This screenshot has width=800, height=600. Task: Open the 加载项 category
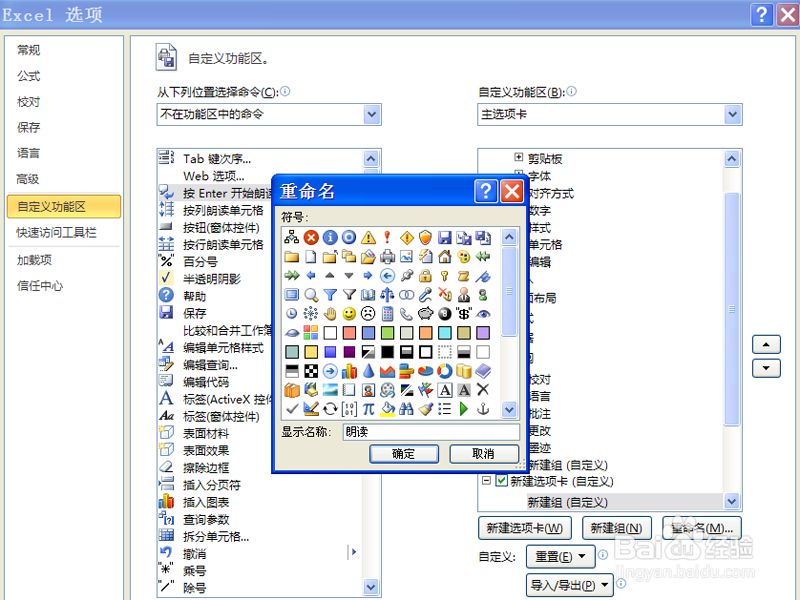34,260
